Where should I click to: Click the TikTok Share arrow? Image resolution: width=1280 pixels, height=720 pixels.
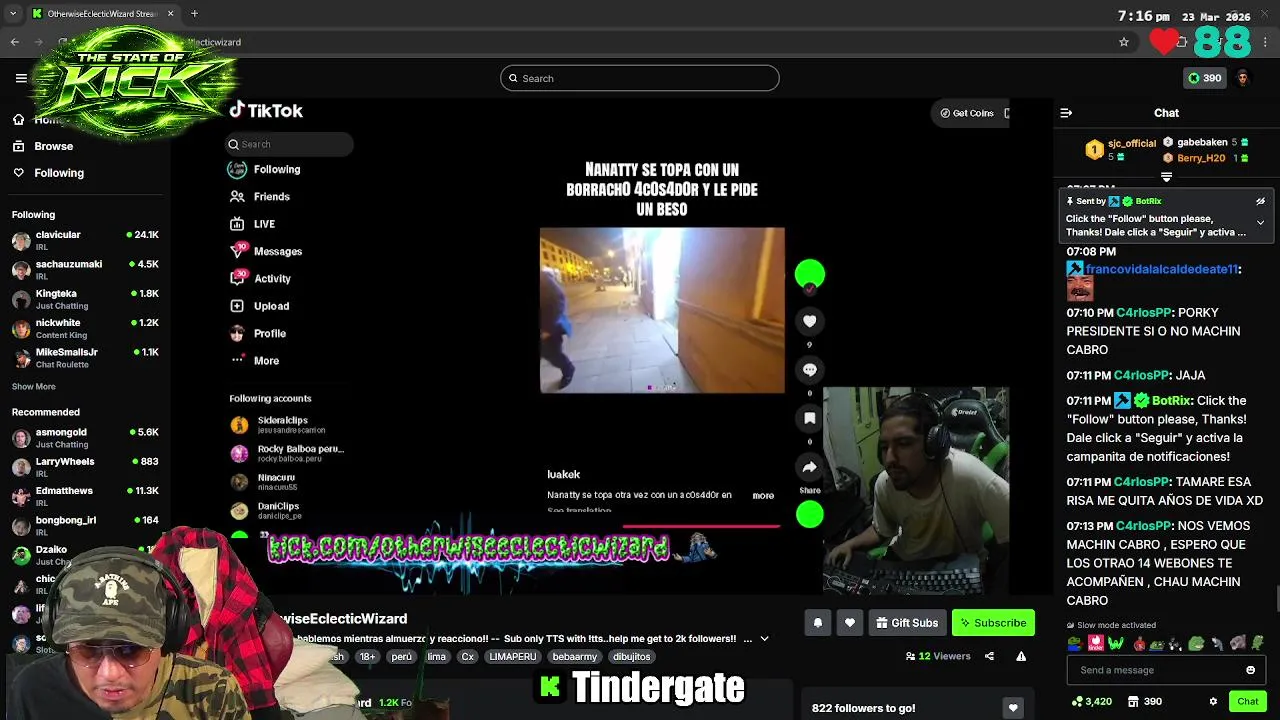(x=810, y=467)
